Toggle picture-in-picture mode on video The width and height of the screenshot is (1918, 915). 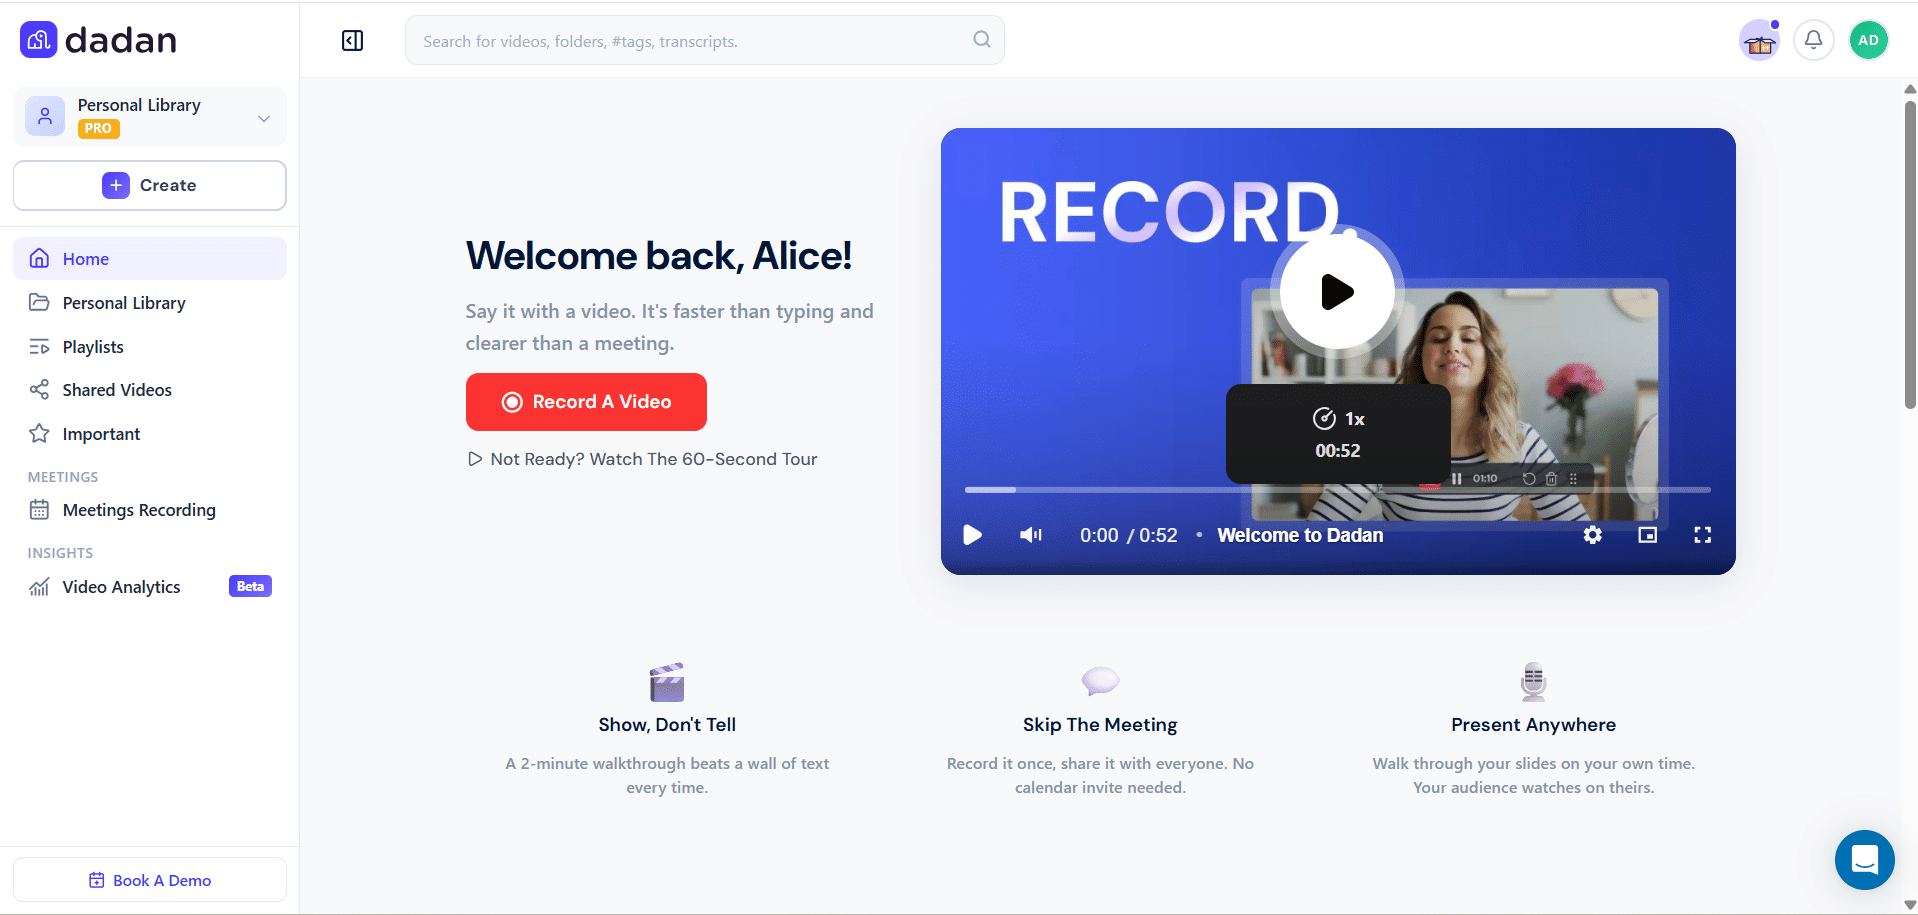point(1647,535)
